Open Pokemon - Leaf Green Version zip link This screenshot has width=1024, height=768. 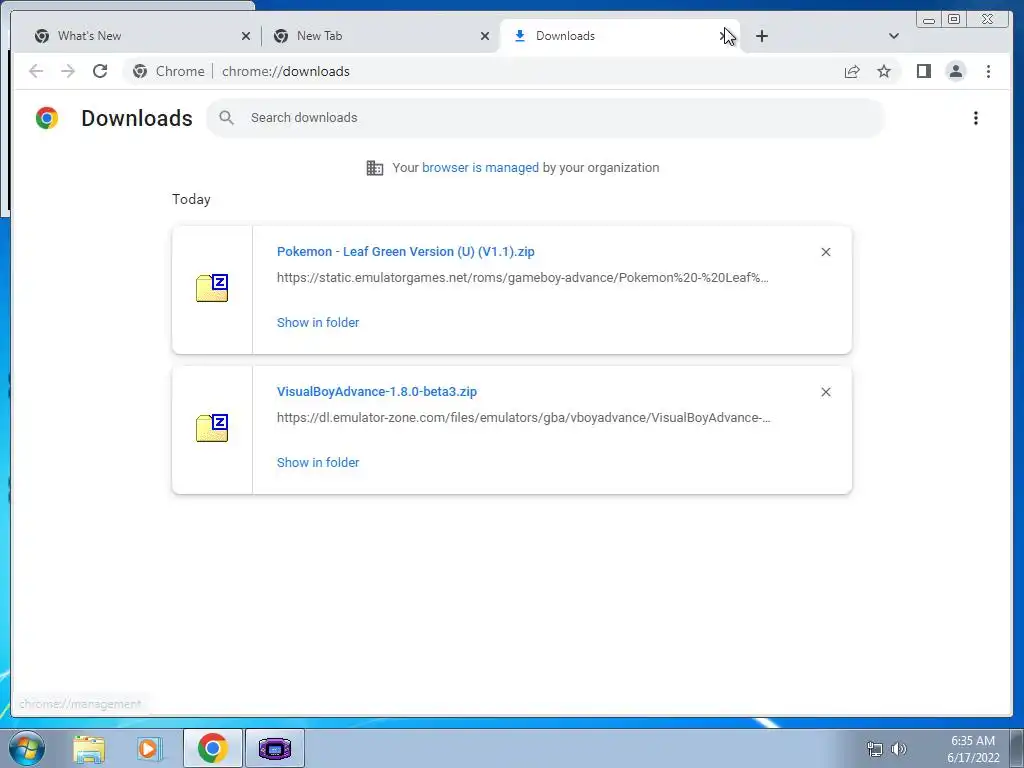pos(406,251)
